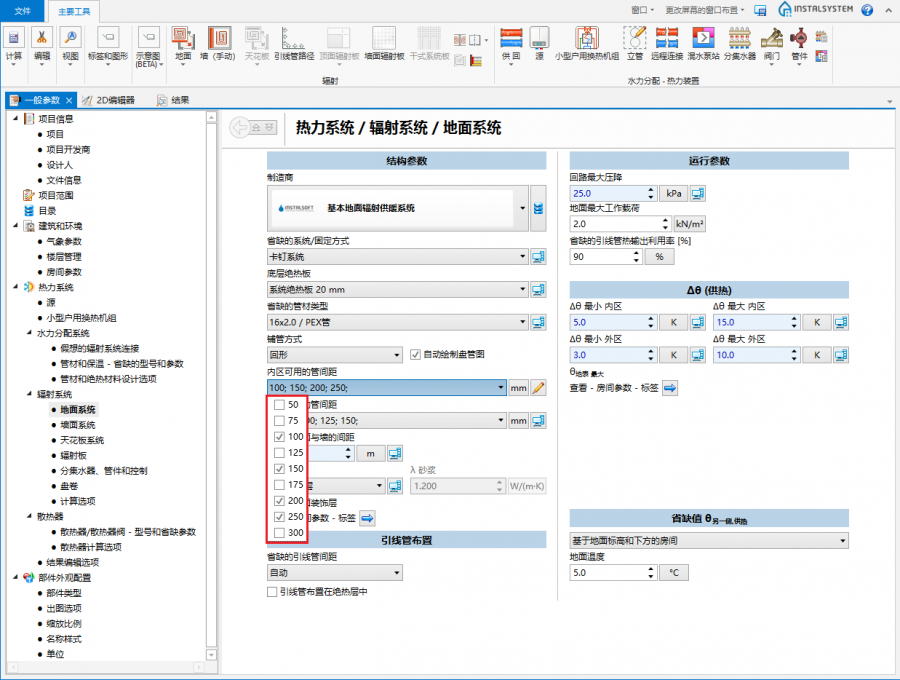Click the pencil edit icon beside 内区可用的管间距
This screenshot has height=680, width=900.
point(538,388)
